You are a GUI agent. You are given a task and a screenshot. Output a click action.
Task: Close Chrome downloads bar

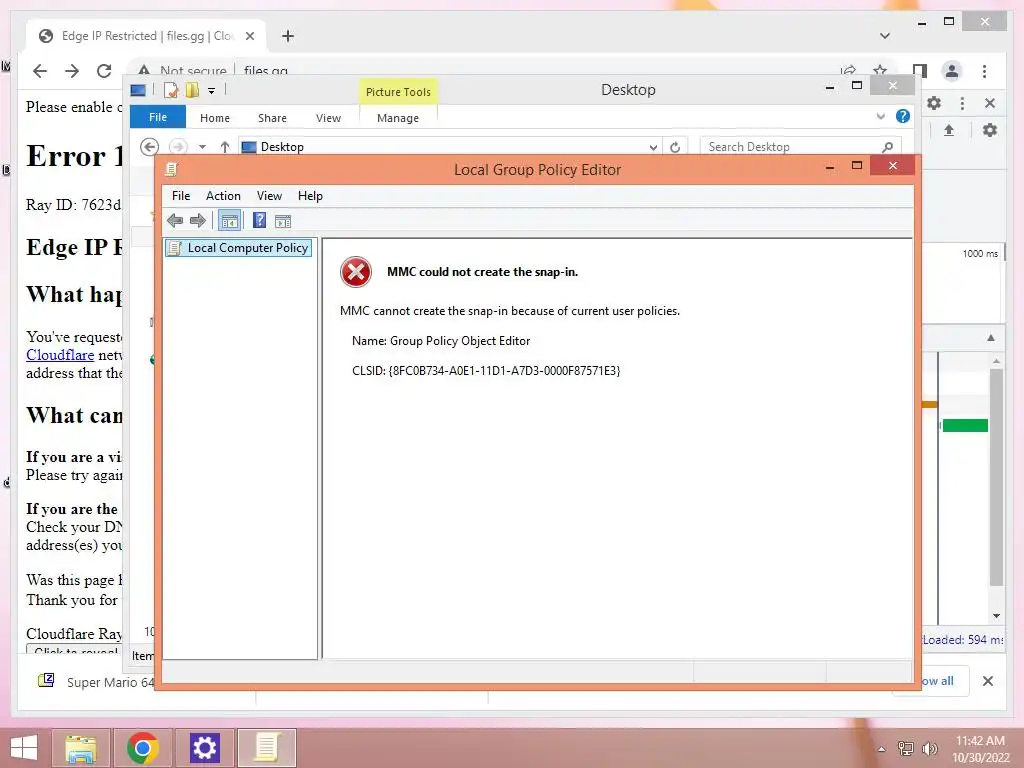988,681
